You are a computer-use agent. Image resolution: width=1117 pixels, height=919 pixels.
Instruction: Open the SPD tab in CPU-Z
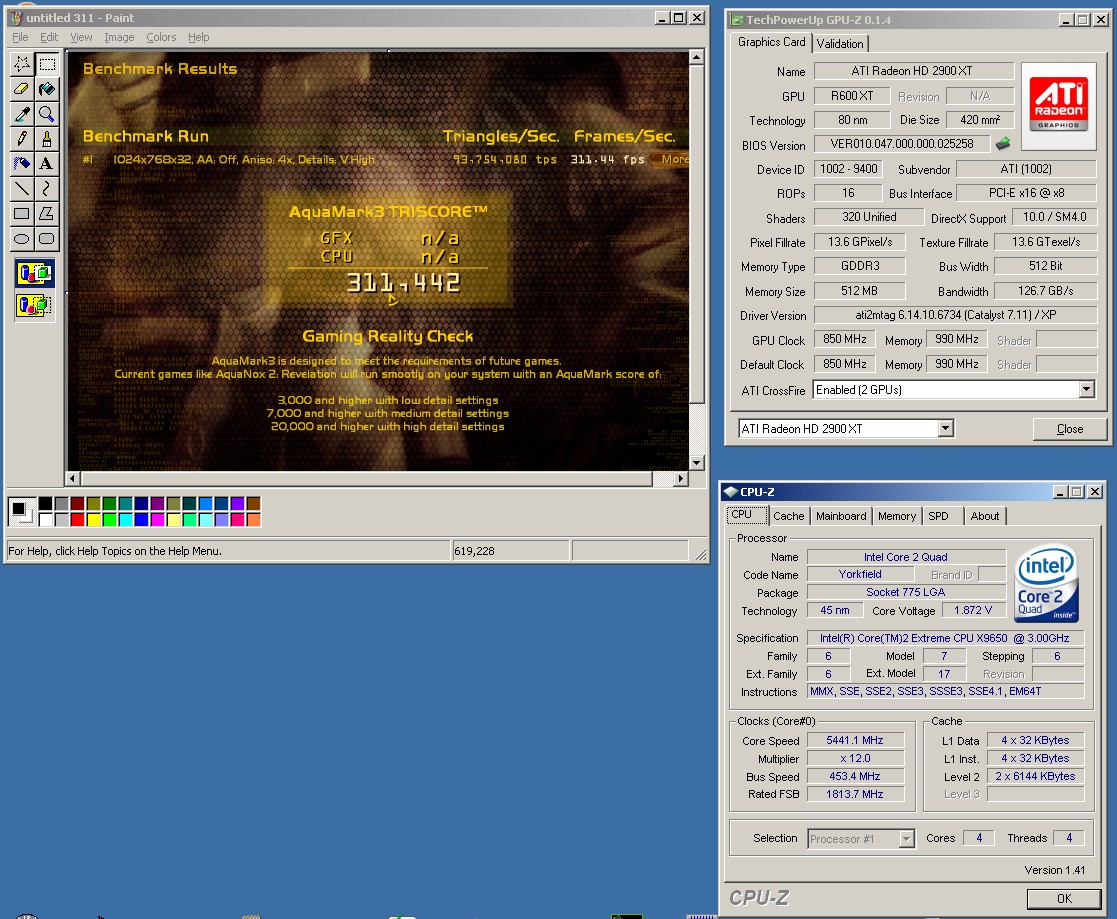938,516
